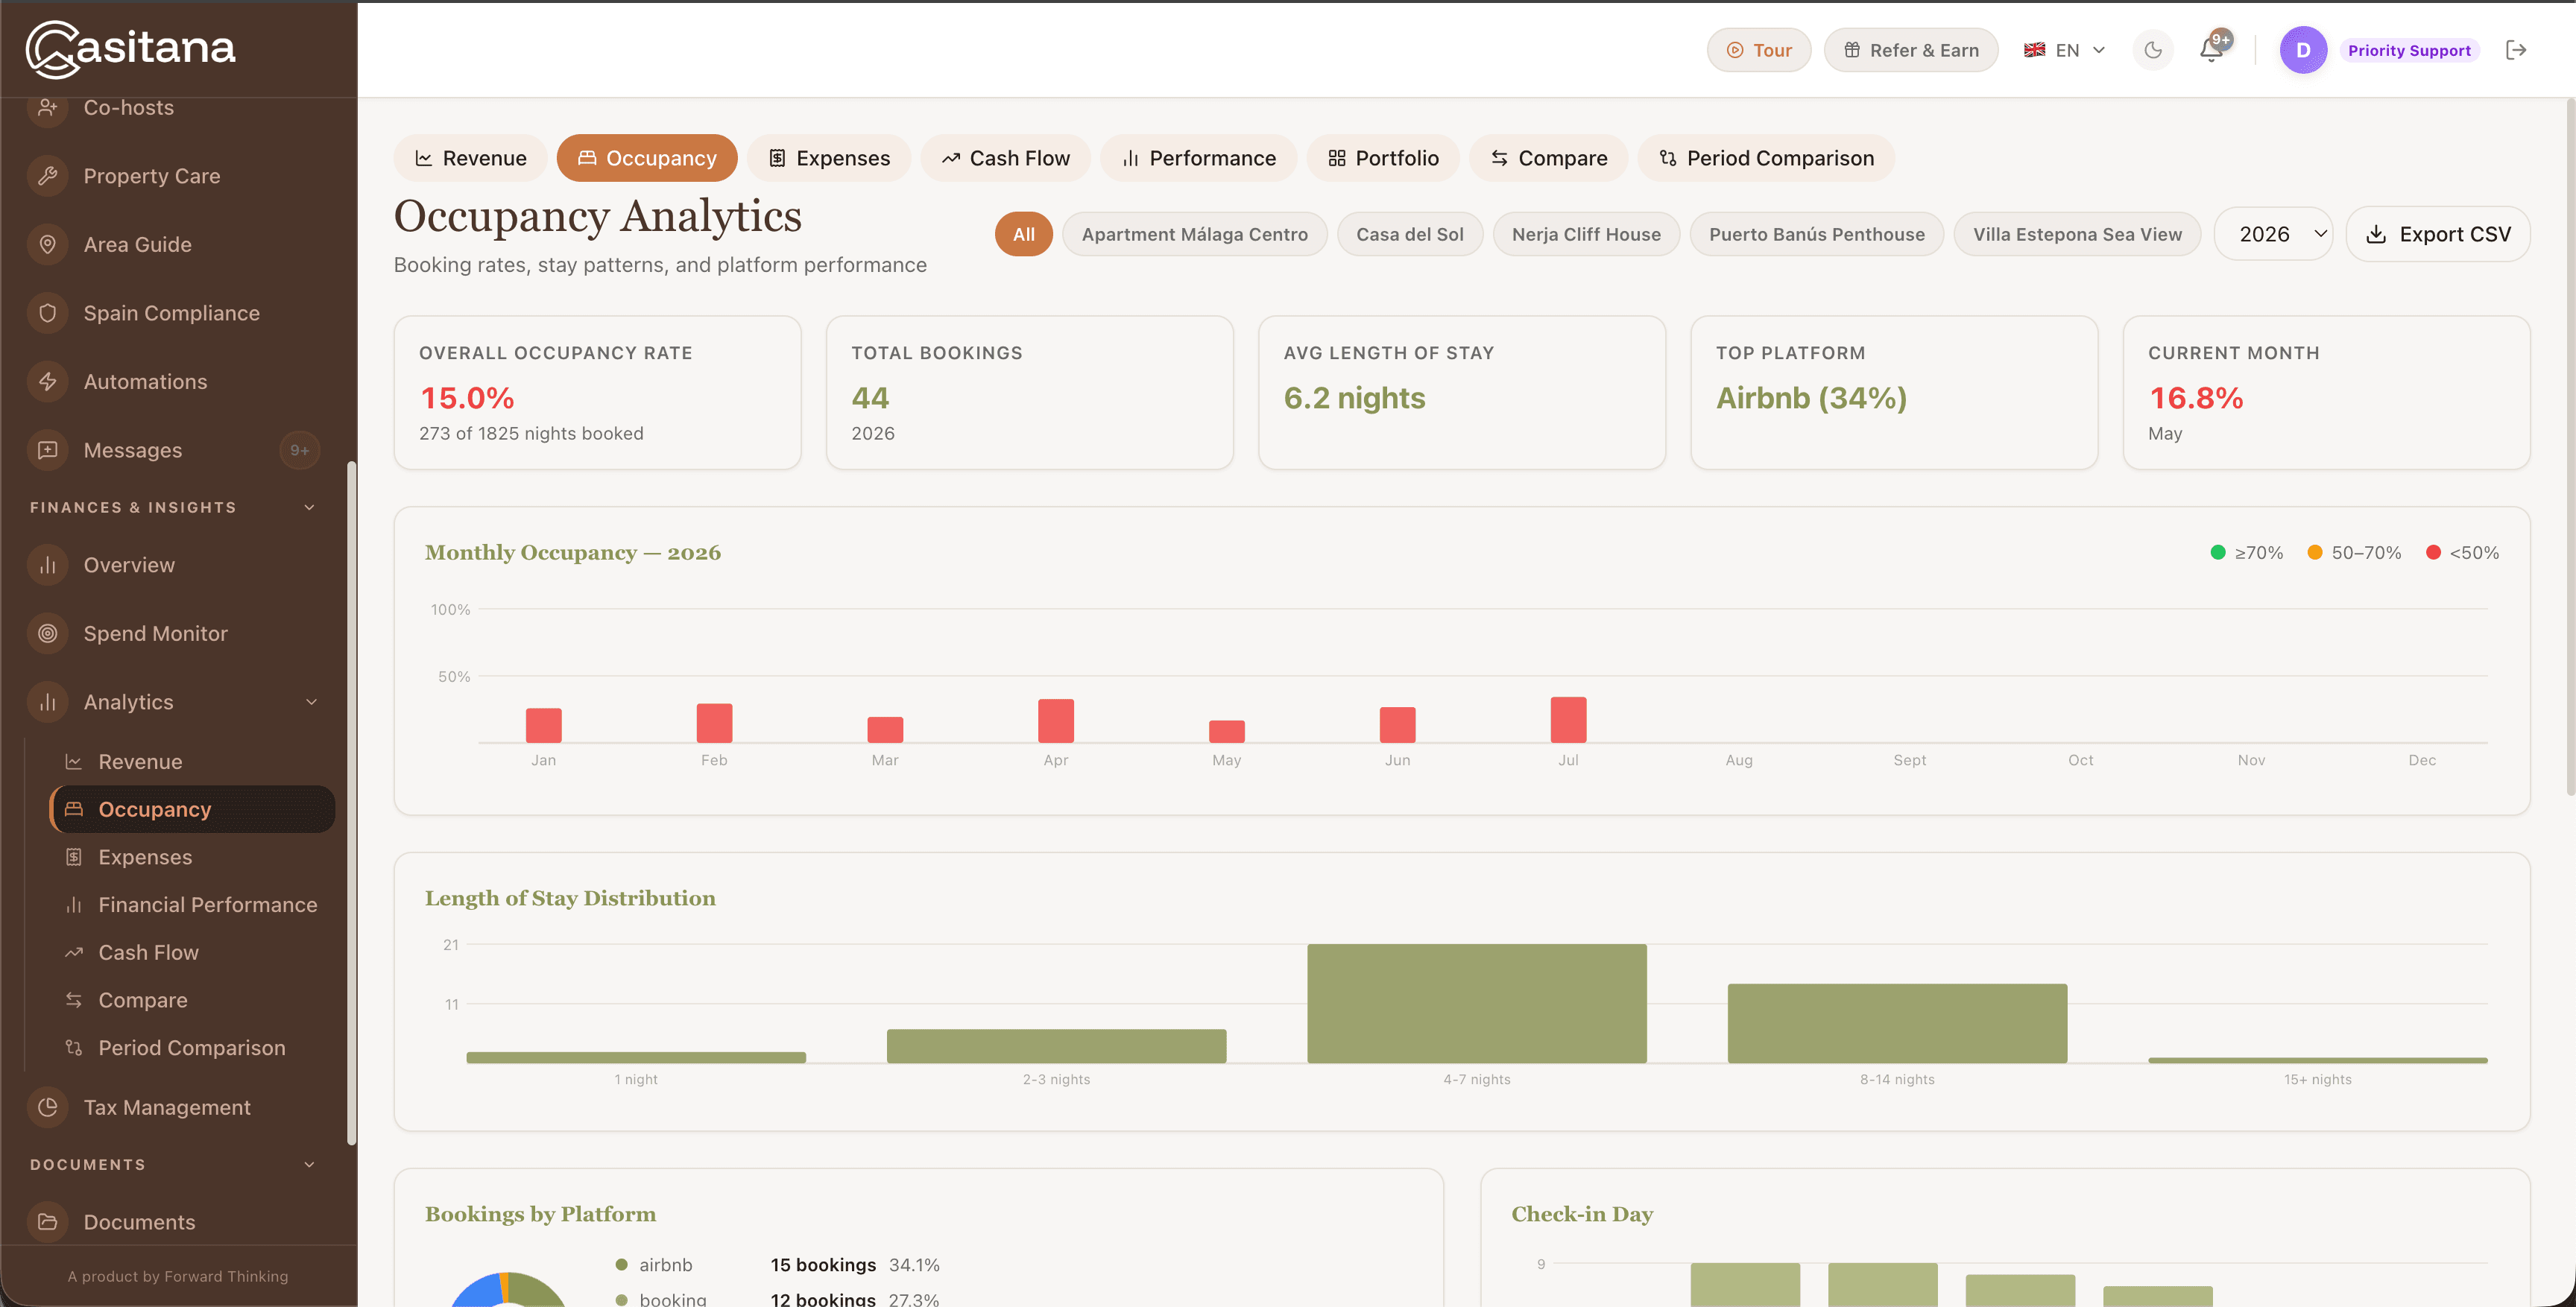The image size is (2576, 1307).
Task: Open Tax Management pie icon
Action: point(47,1107)
